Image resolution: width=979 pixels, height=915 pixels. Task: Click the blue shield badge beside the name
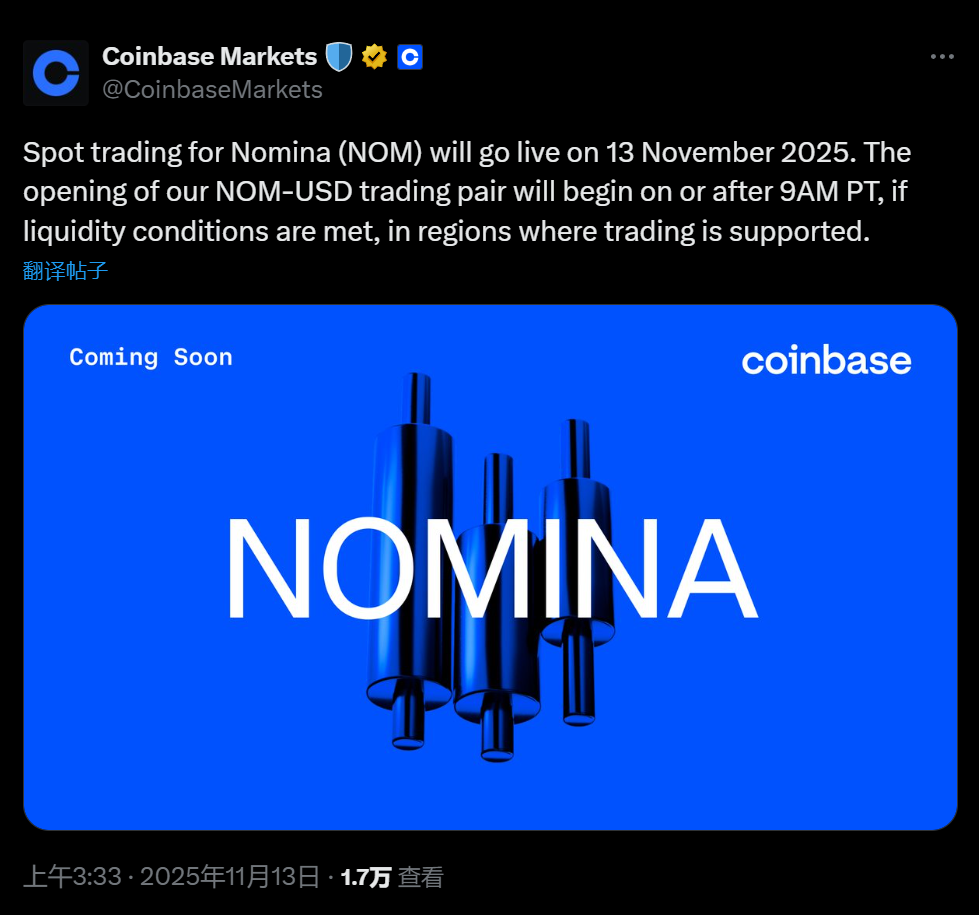click(339, 57)
